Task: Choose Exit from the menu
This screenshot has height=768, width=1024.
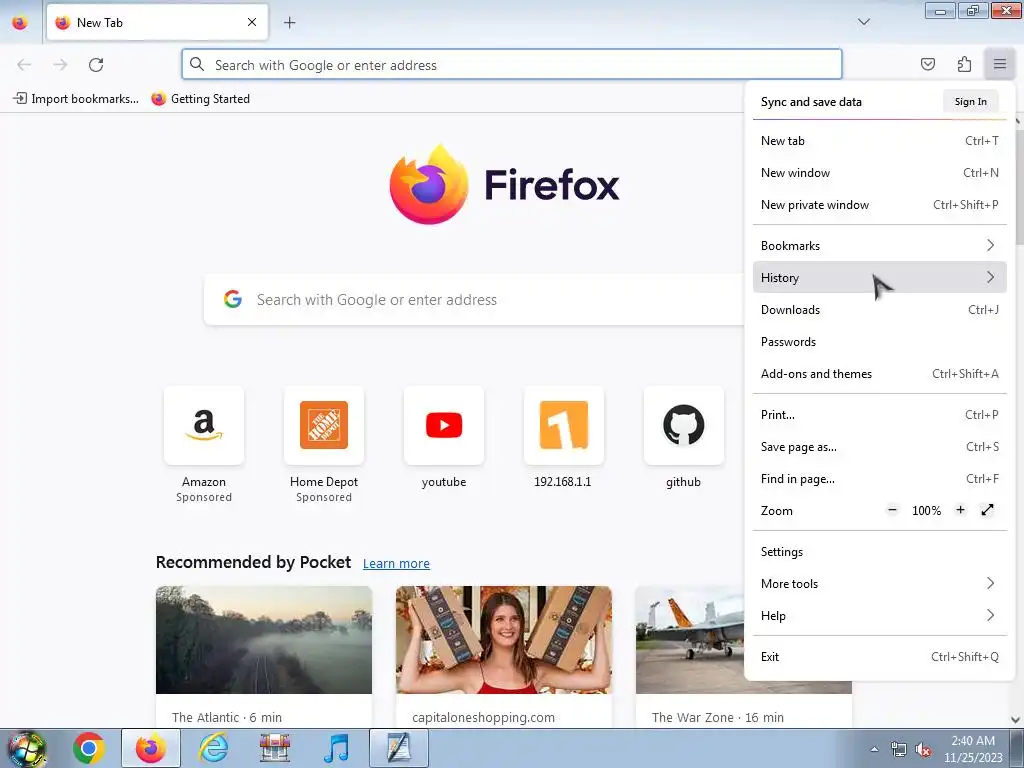Action: pos(879,657)
